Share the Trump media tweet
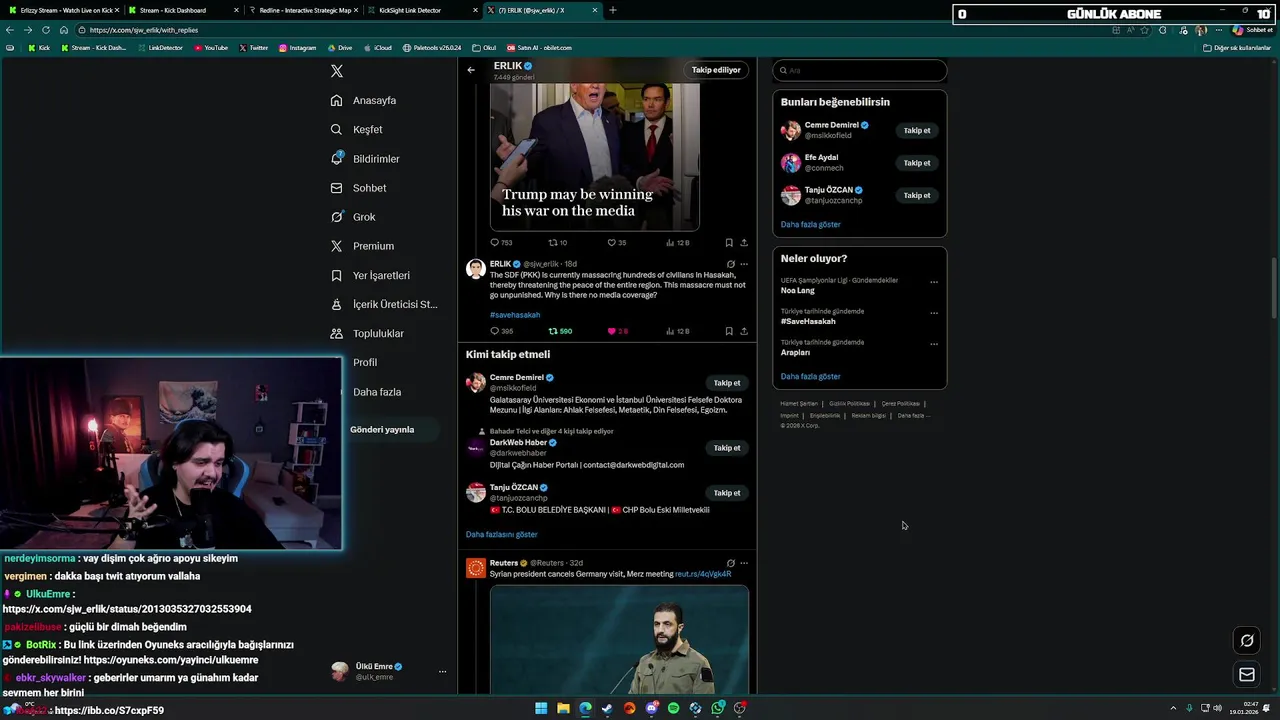Screen dimensions: 1280x720 pyautogui.click(x=744, y=243)
